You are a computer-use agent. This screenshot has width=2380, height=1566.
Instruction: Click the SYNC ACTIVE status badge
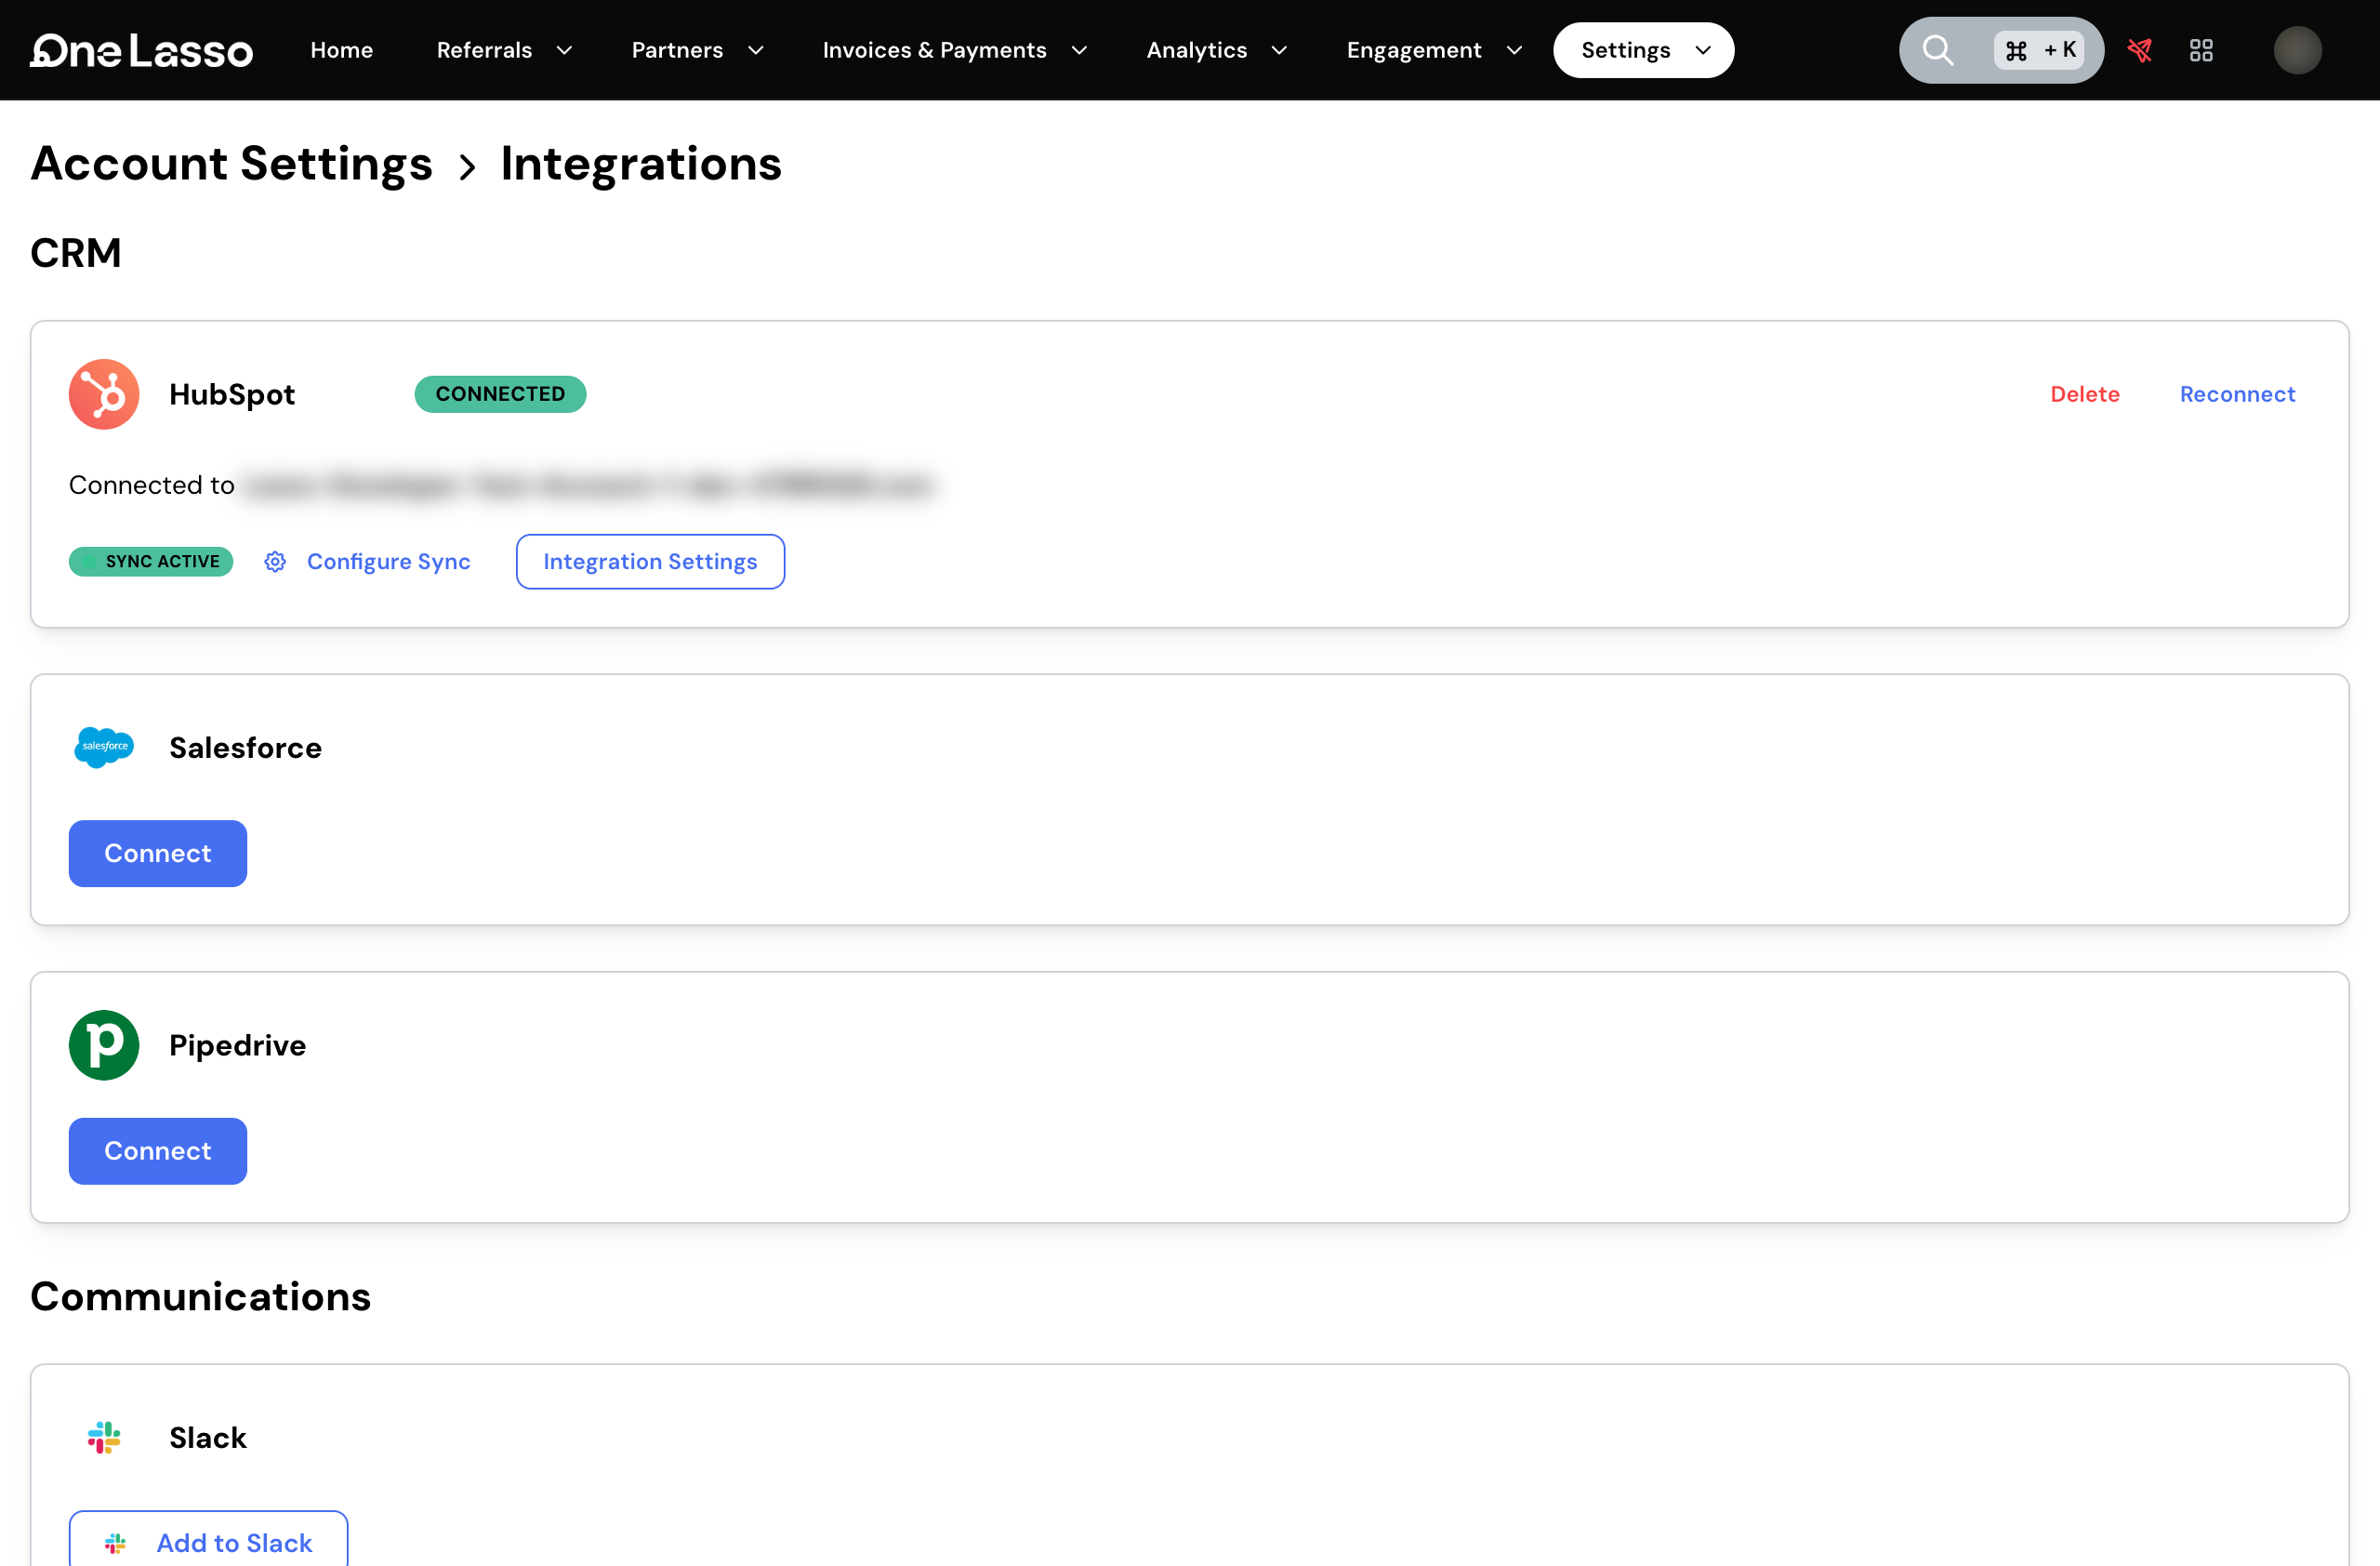(x=151, y=562)
